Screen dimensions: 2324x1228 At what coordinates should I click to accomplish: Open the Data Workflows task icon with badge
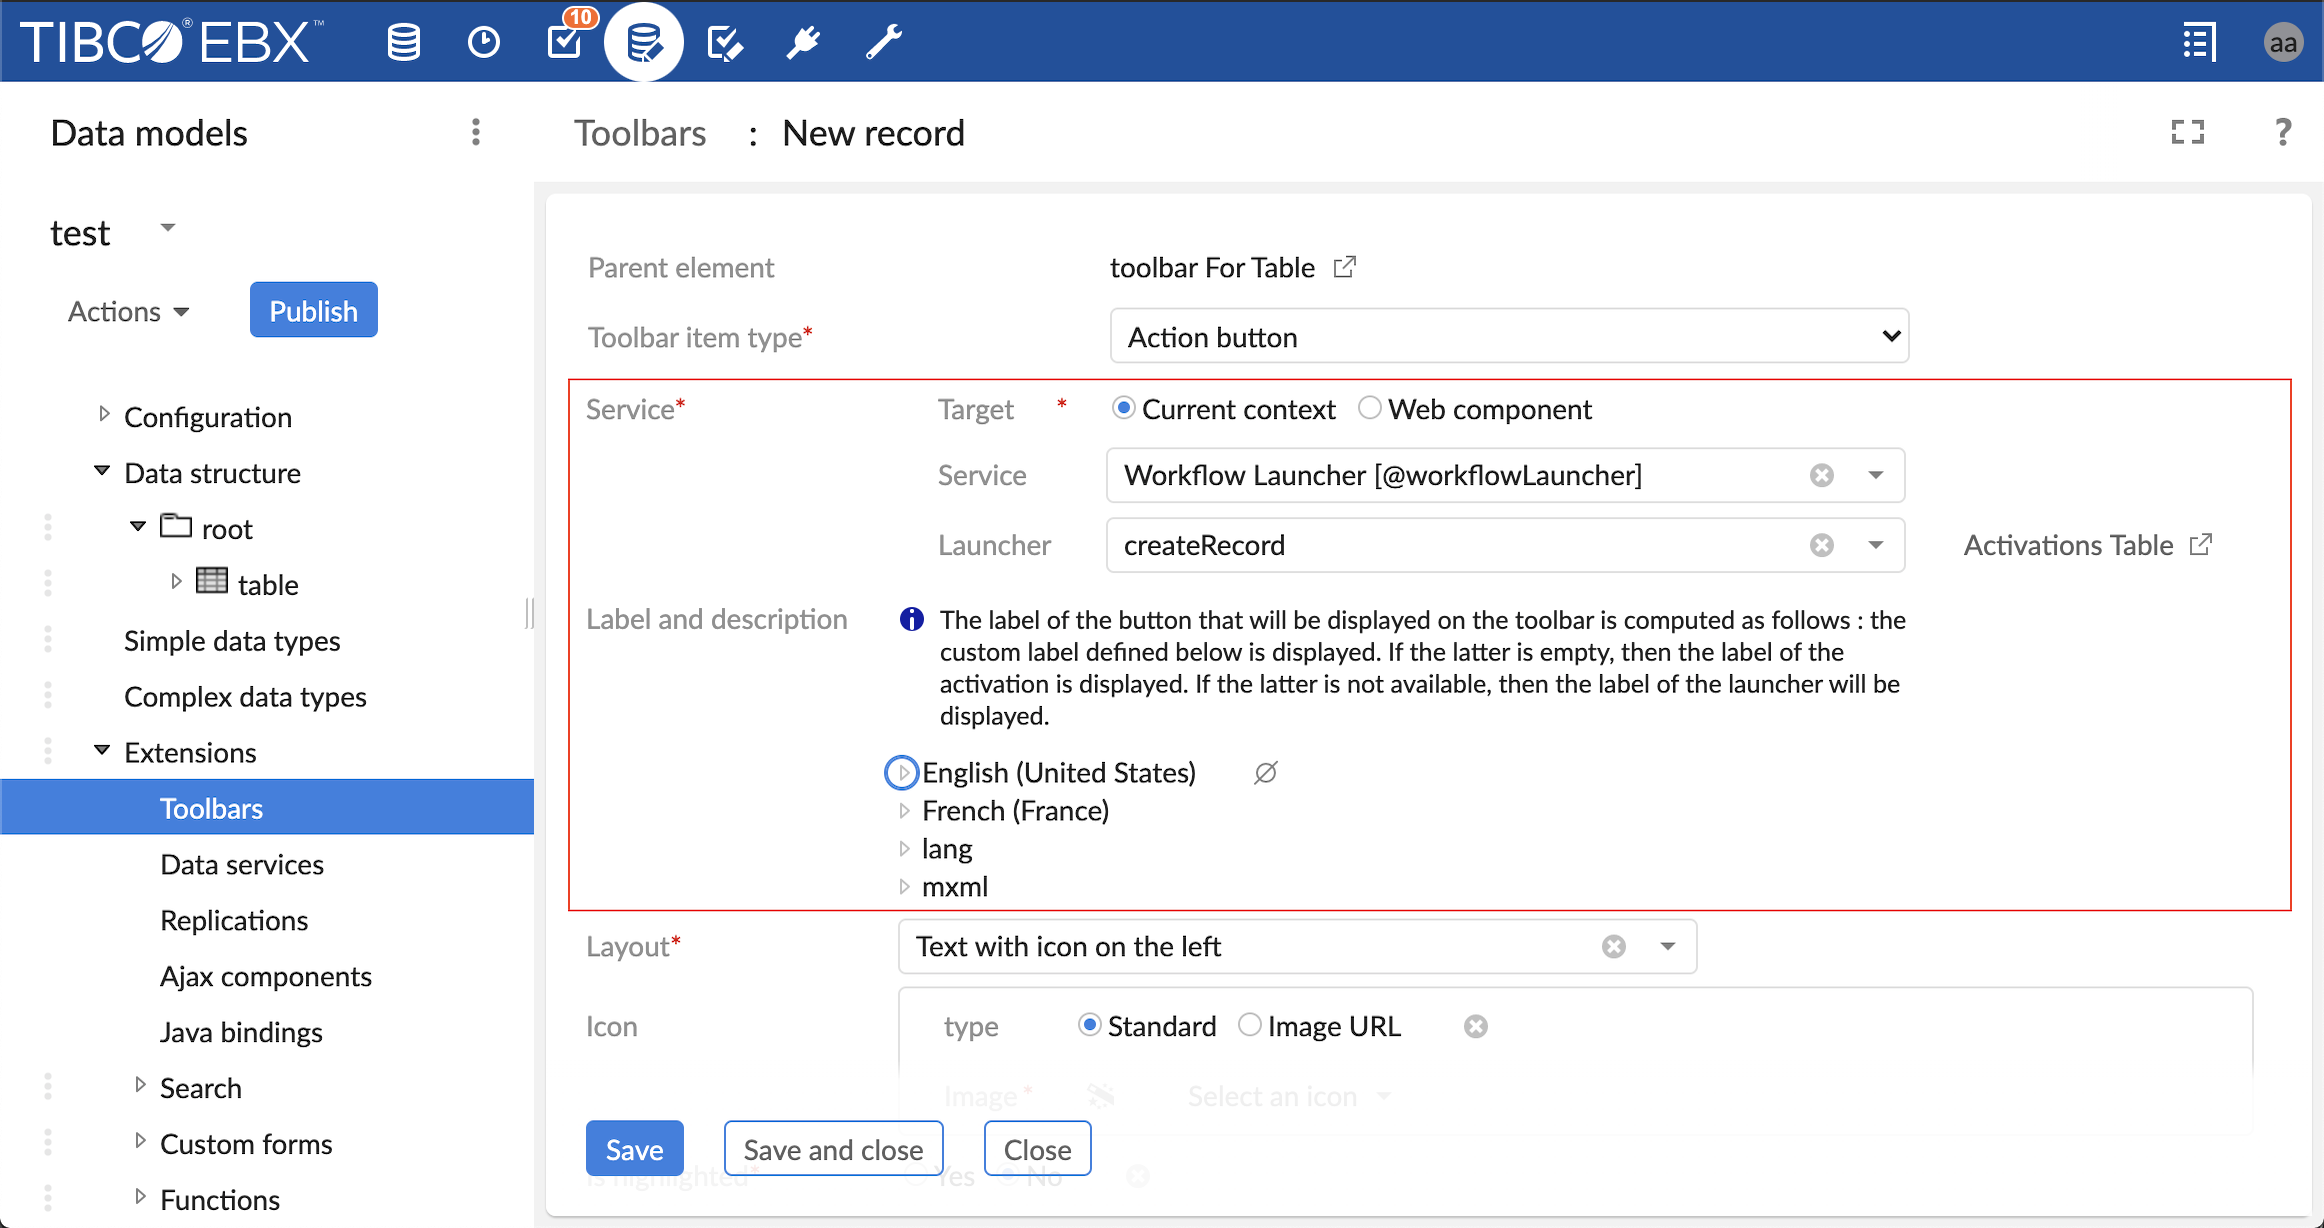[x=566, y=40]
